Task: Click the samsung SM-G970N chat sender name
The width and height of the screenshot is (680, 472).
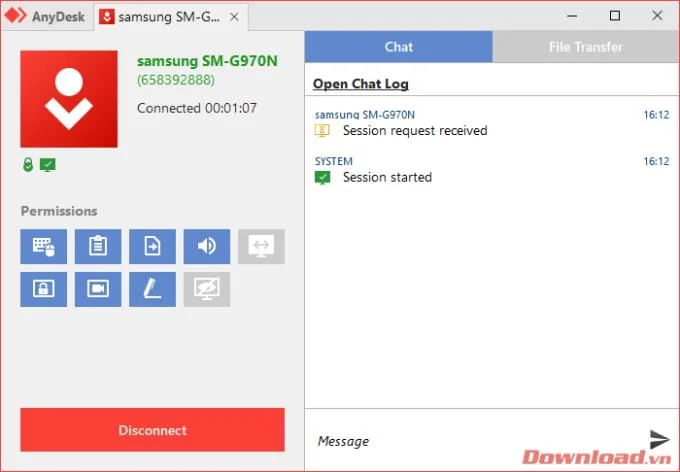Action: pyautogui.click(x=365, y=115)
